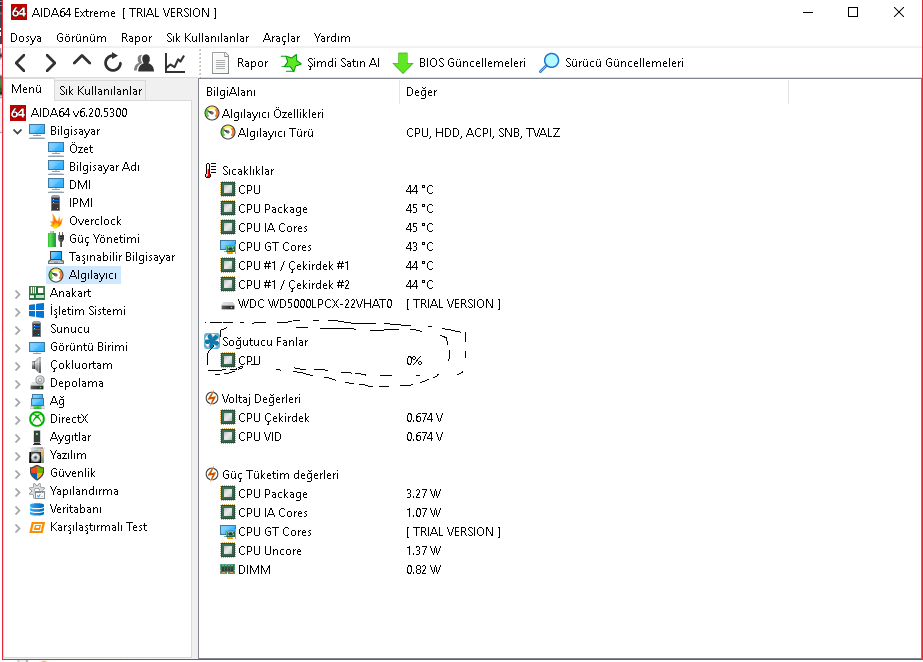Click the Rapor toolbar button
Viewport: 923px width, 662px height.
240,63
